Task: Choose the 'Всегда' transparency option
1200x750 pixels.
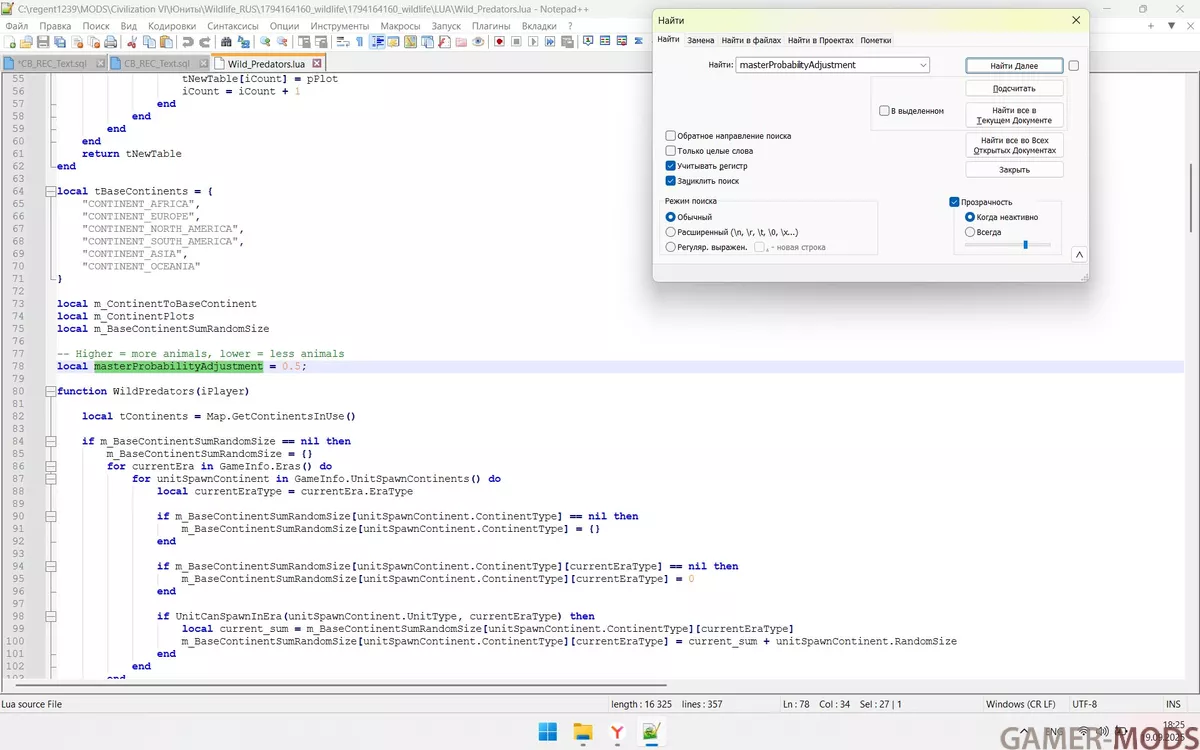Action: (x=970, y=232)
